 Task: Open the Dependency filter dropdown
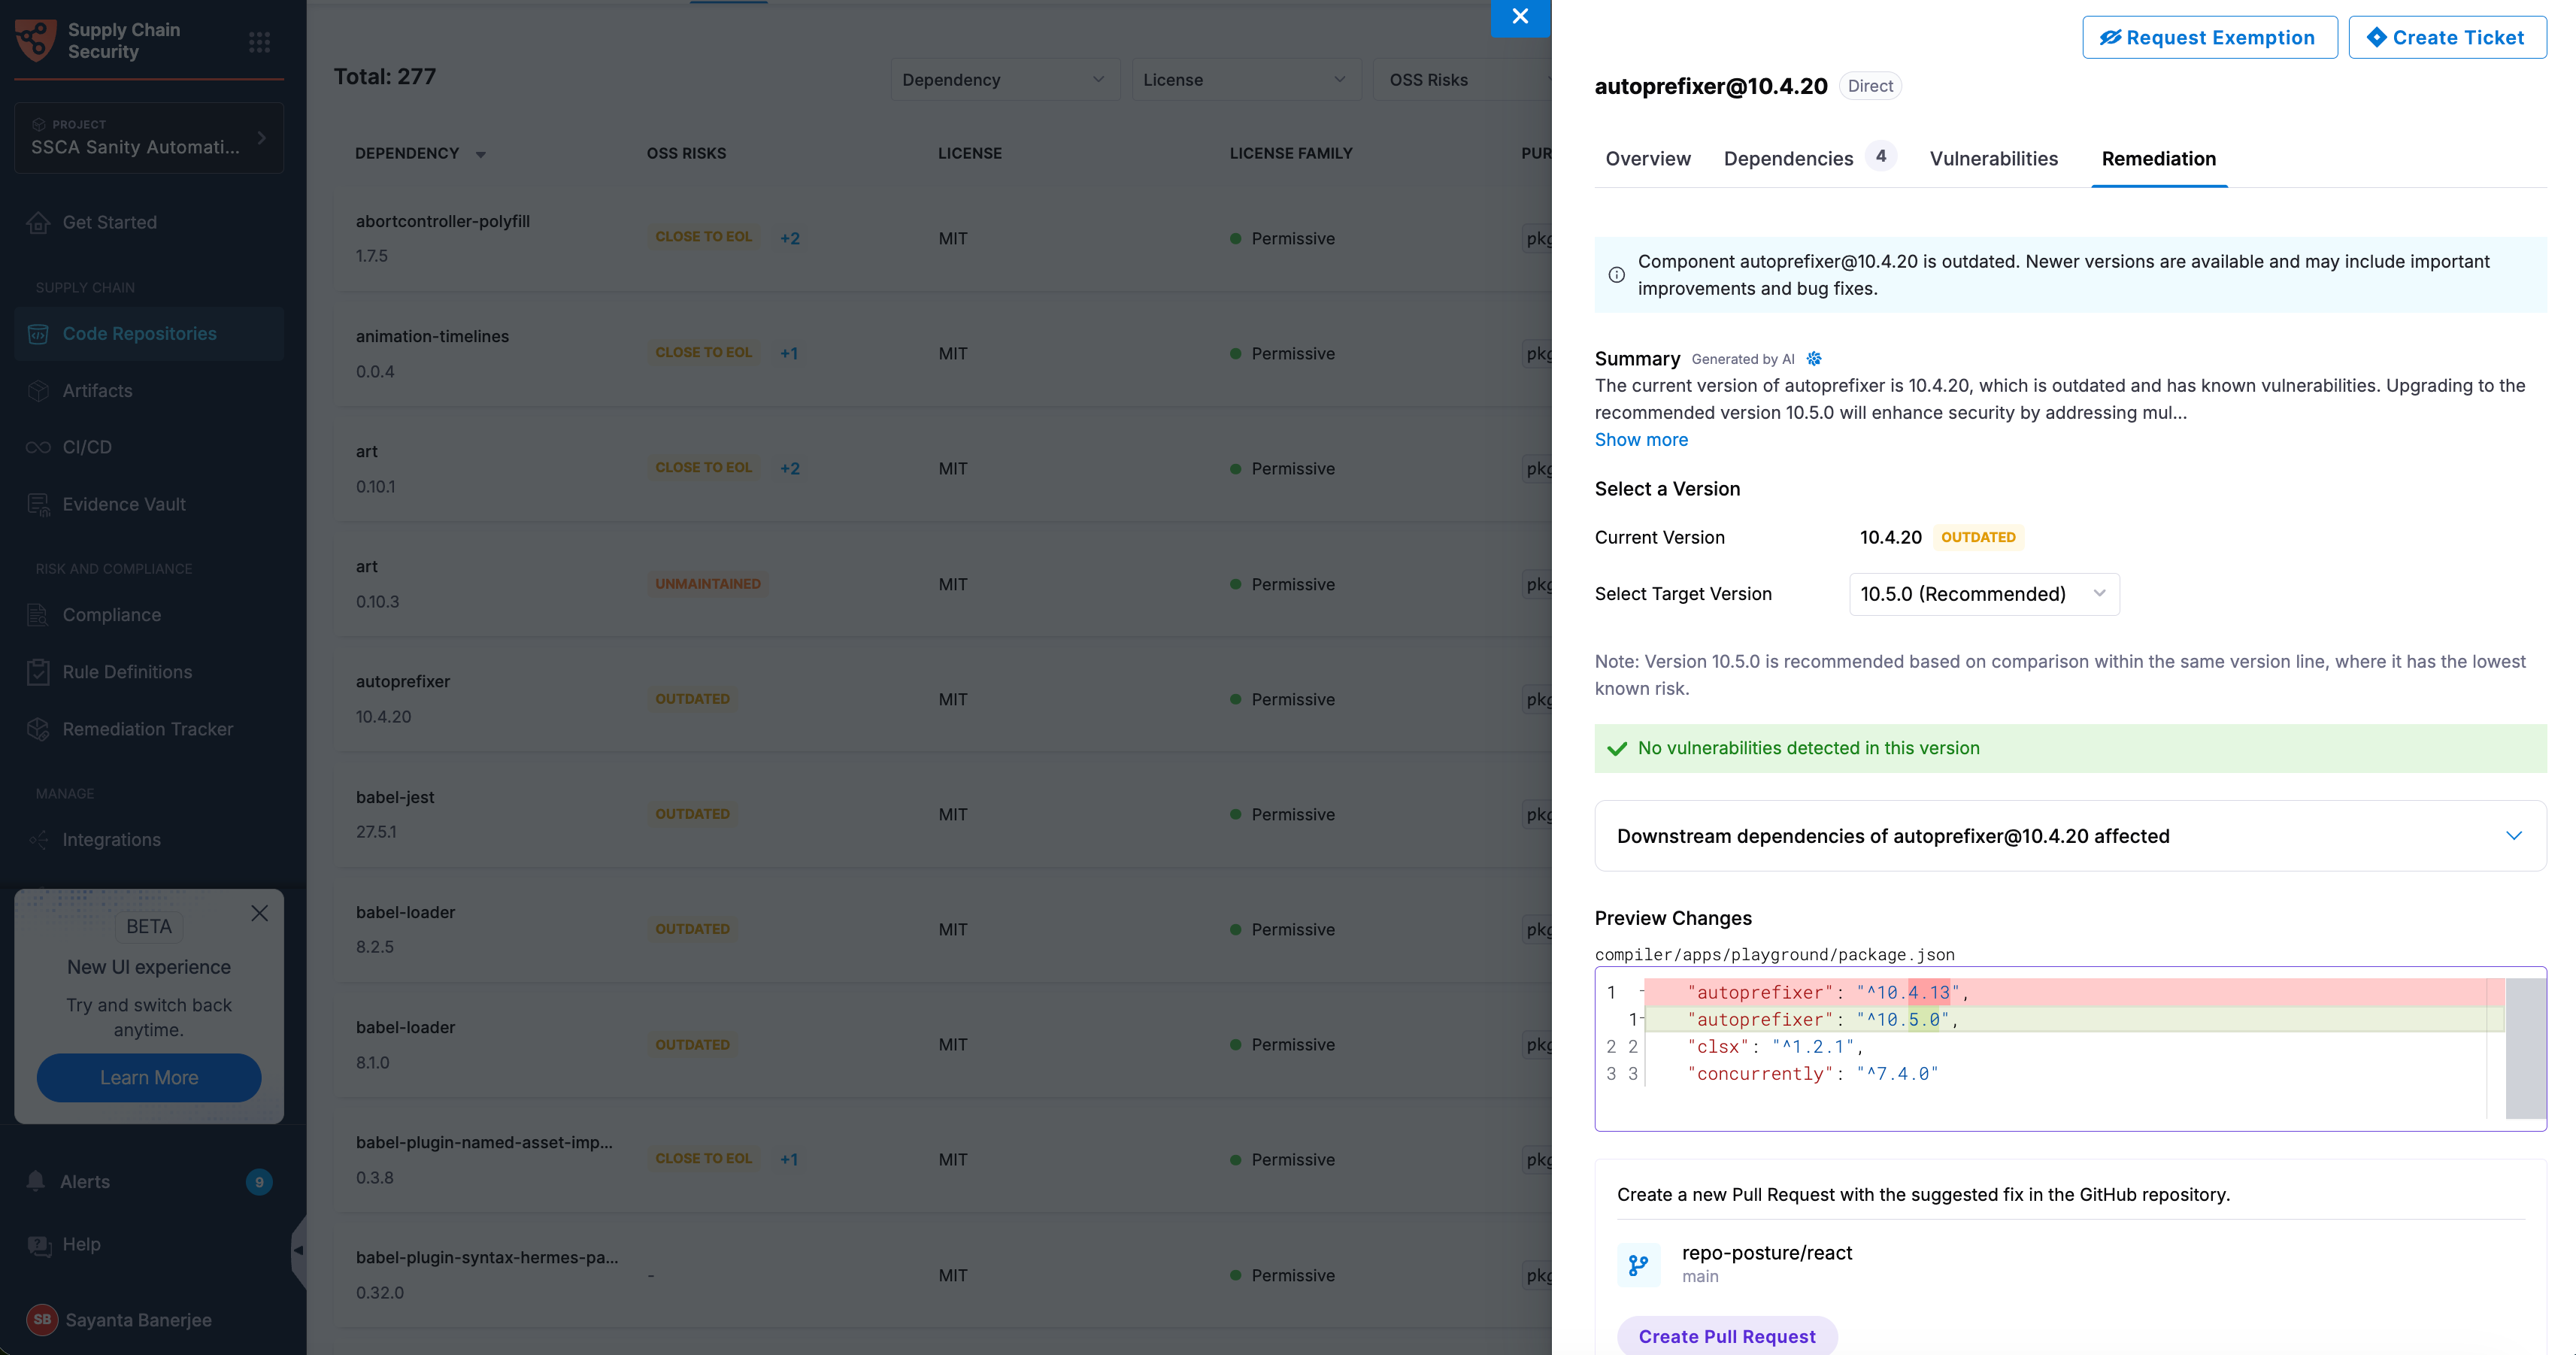(1004, 80)
